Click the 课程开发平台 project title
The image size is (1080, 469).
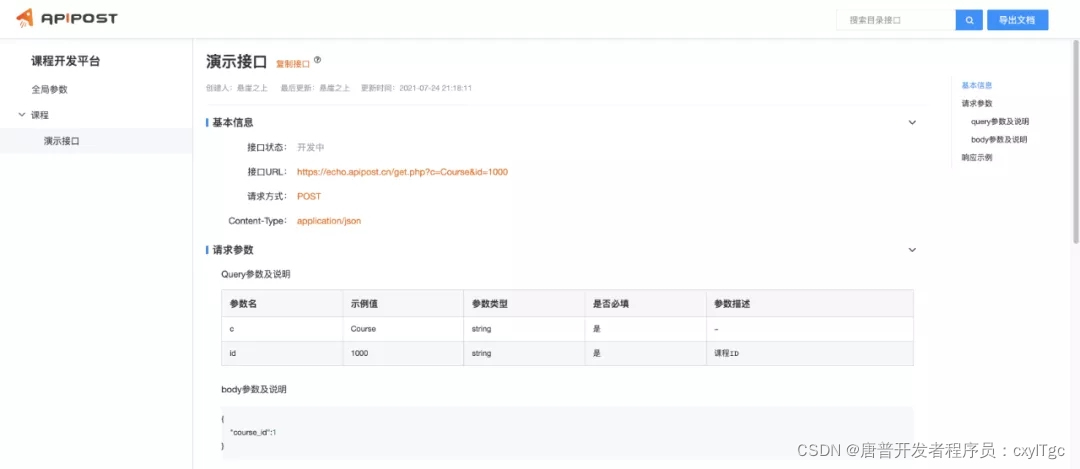point(65,61)
